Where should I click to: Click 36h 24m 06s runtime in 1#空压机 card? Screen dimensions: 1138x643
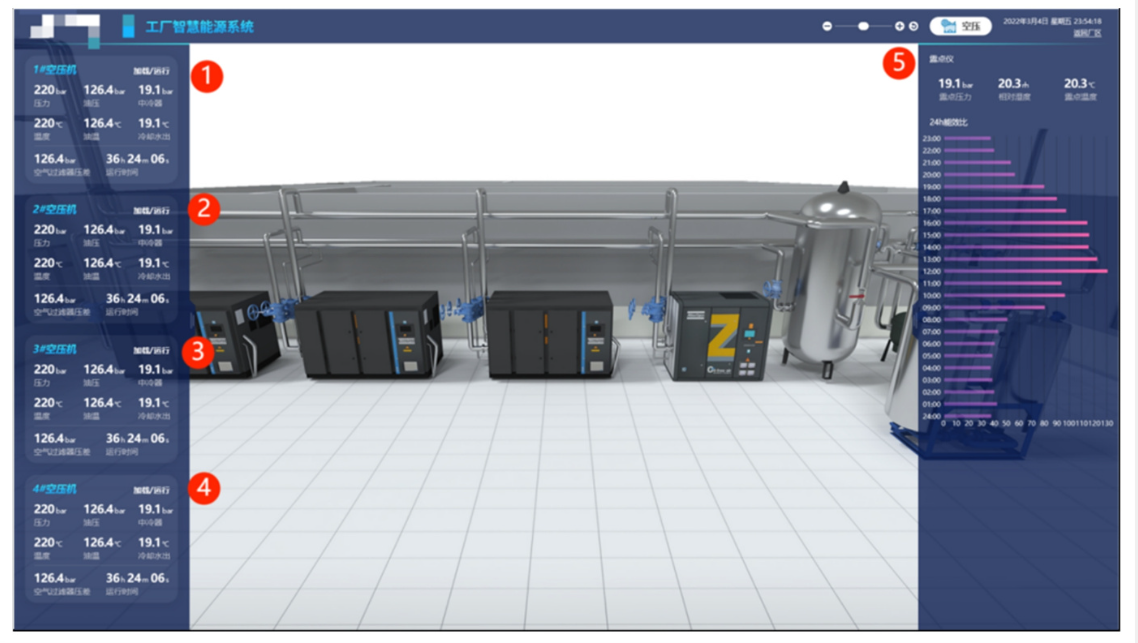(x=137, y=159)
